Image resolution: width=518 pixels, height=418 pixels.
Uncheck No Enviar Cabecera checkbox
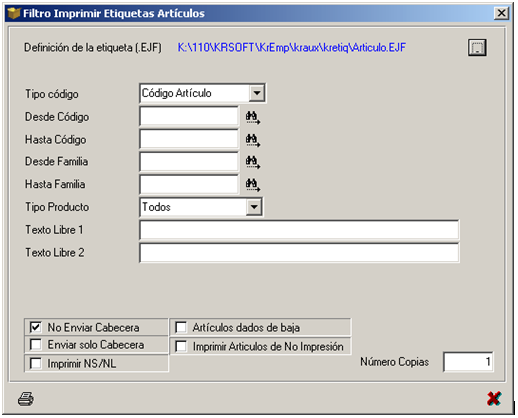coord(35,327)
